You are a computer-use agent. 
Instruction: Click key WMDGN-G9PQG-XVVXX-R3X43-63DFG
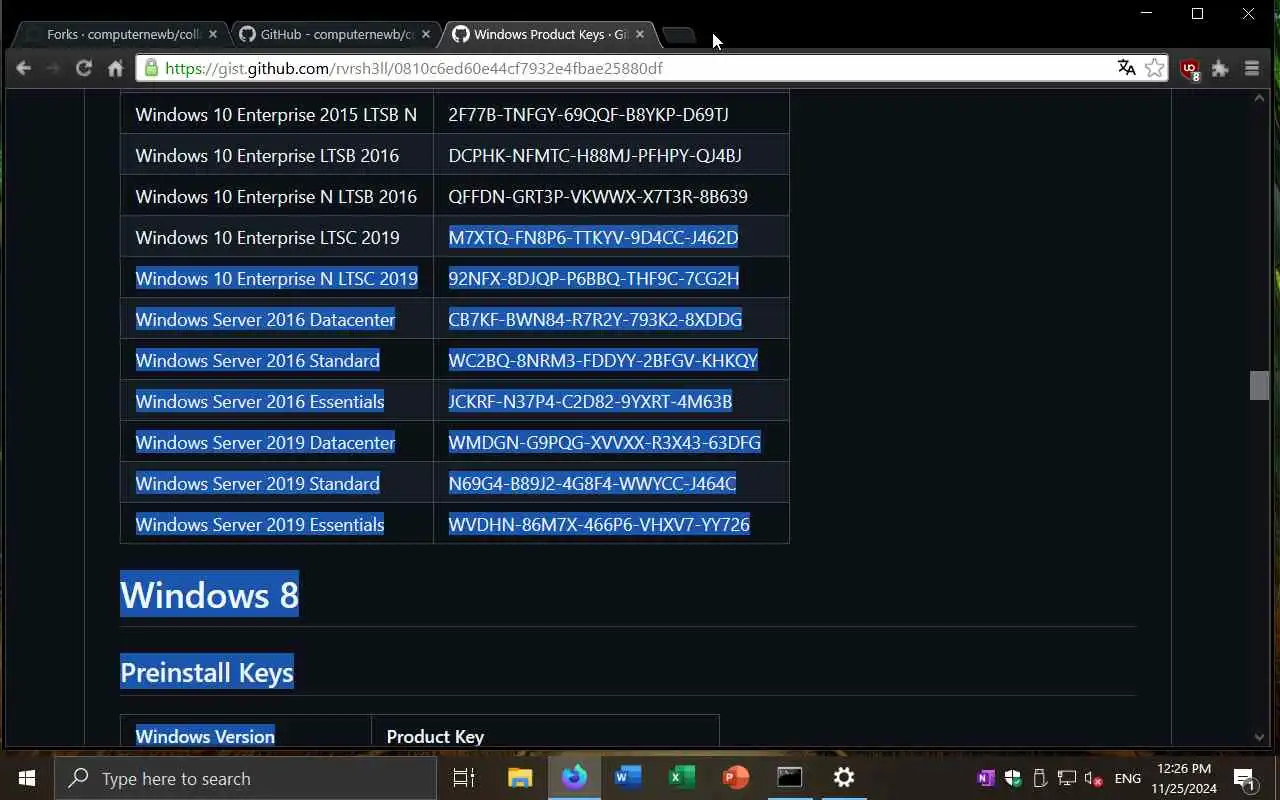pos(604,442)
